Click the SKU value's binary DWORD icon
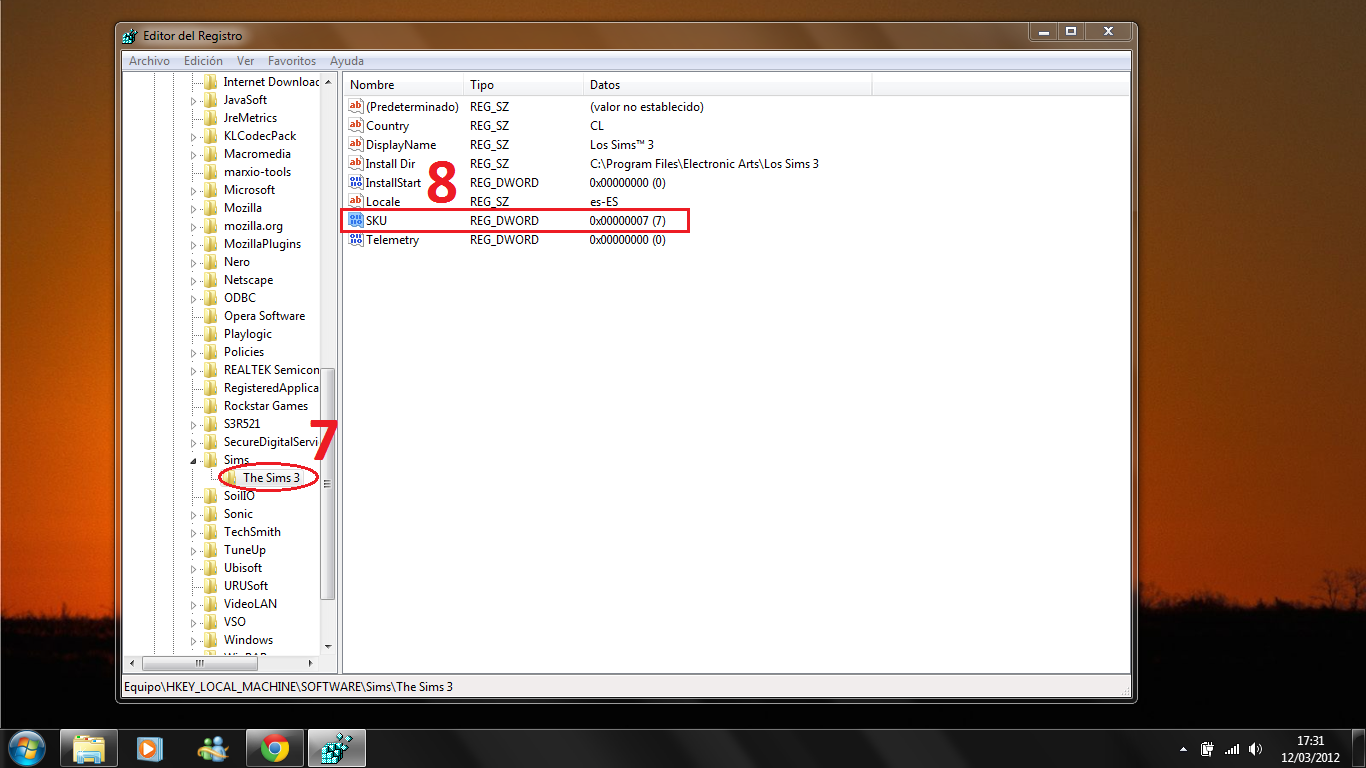The width and height of the screenshot is (1366, 768). tap(356, 221)
